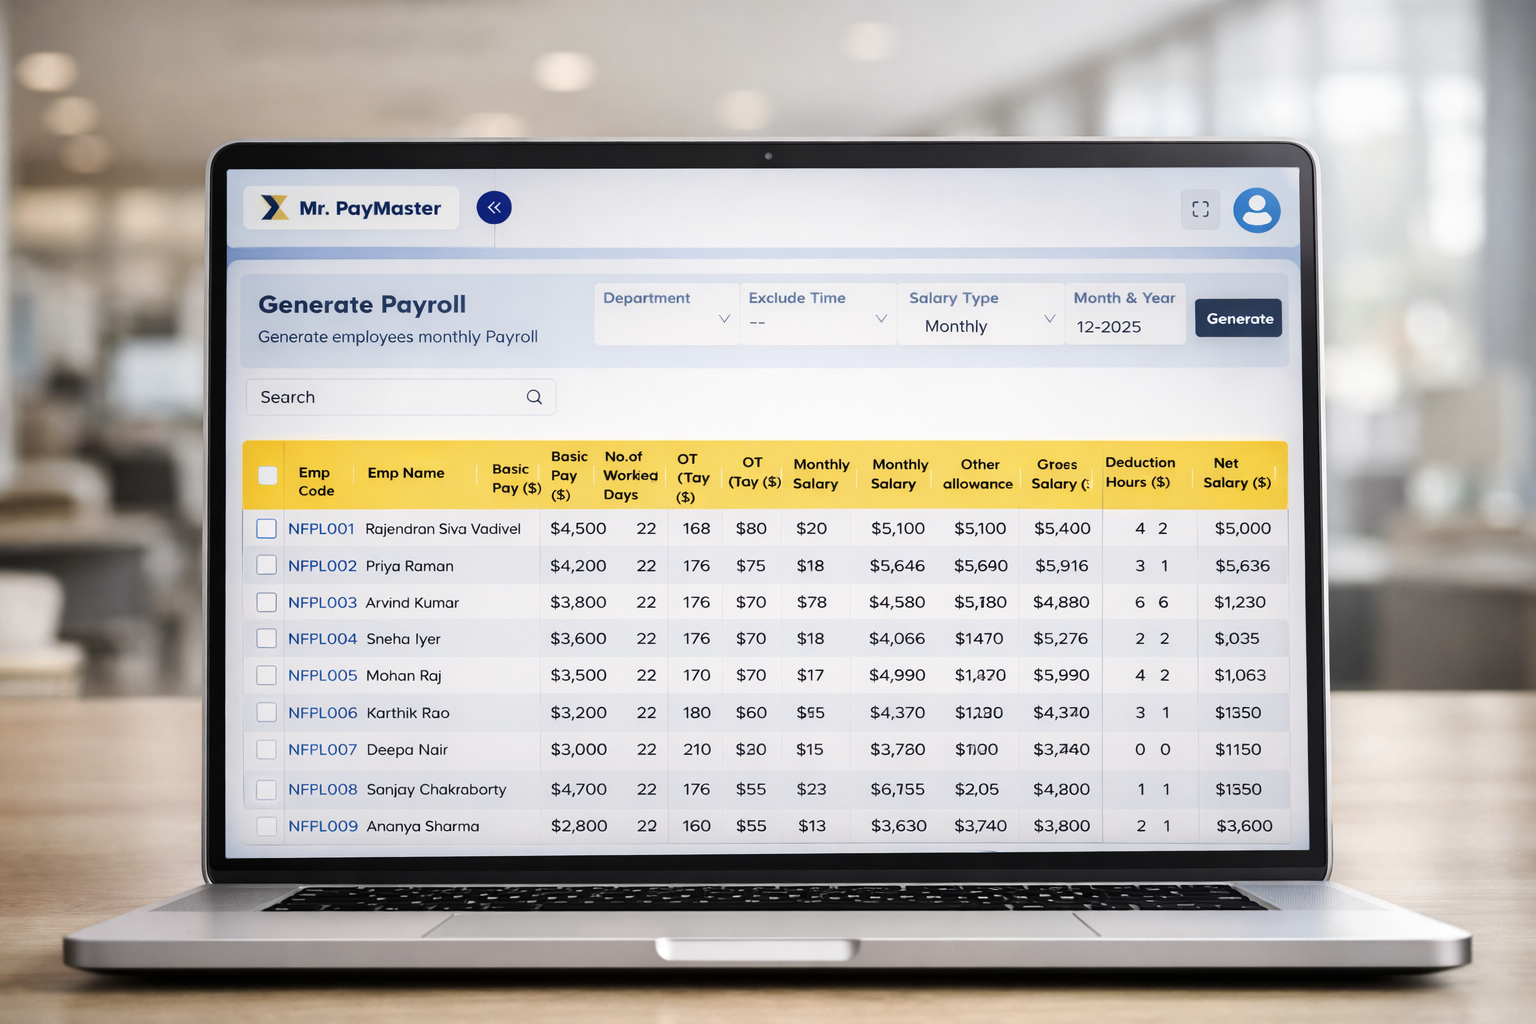1536x1024 pixels.
Task: Click the fullscreen expand icon
Action: (1200, 209)
